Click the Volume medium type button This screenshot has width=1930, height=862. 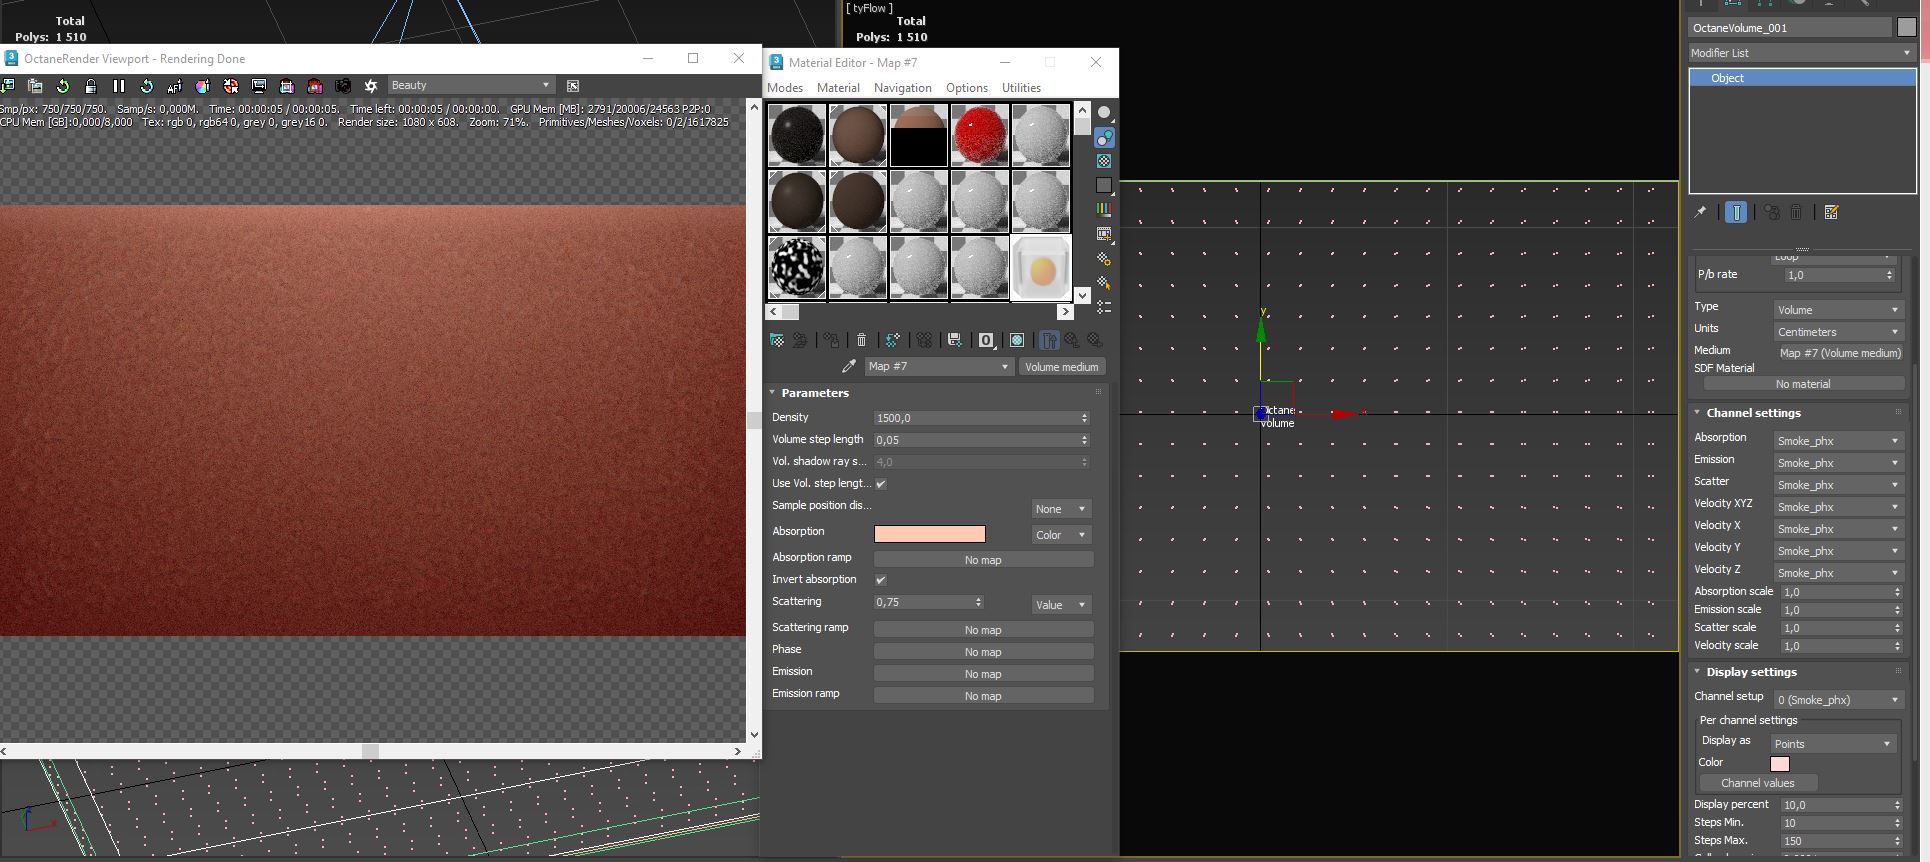point(1061,367)
